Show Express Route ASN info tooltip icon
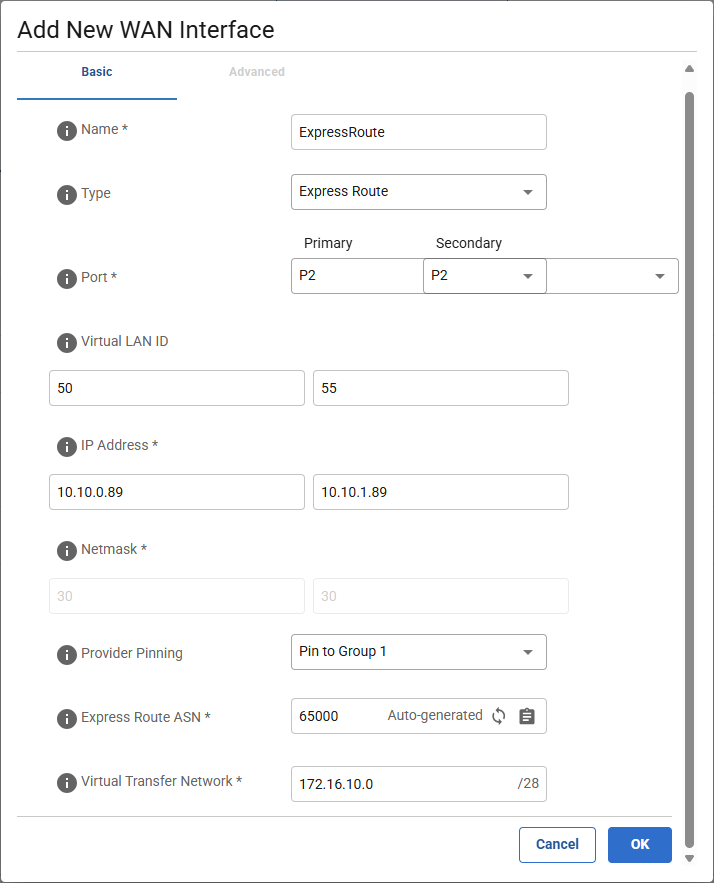This screenshot has width=714, height=883. point(66,719)
